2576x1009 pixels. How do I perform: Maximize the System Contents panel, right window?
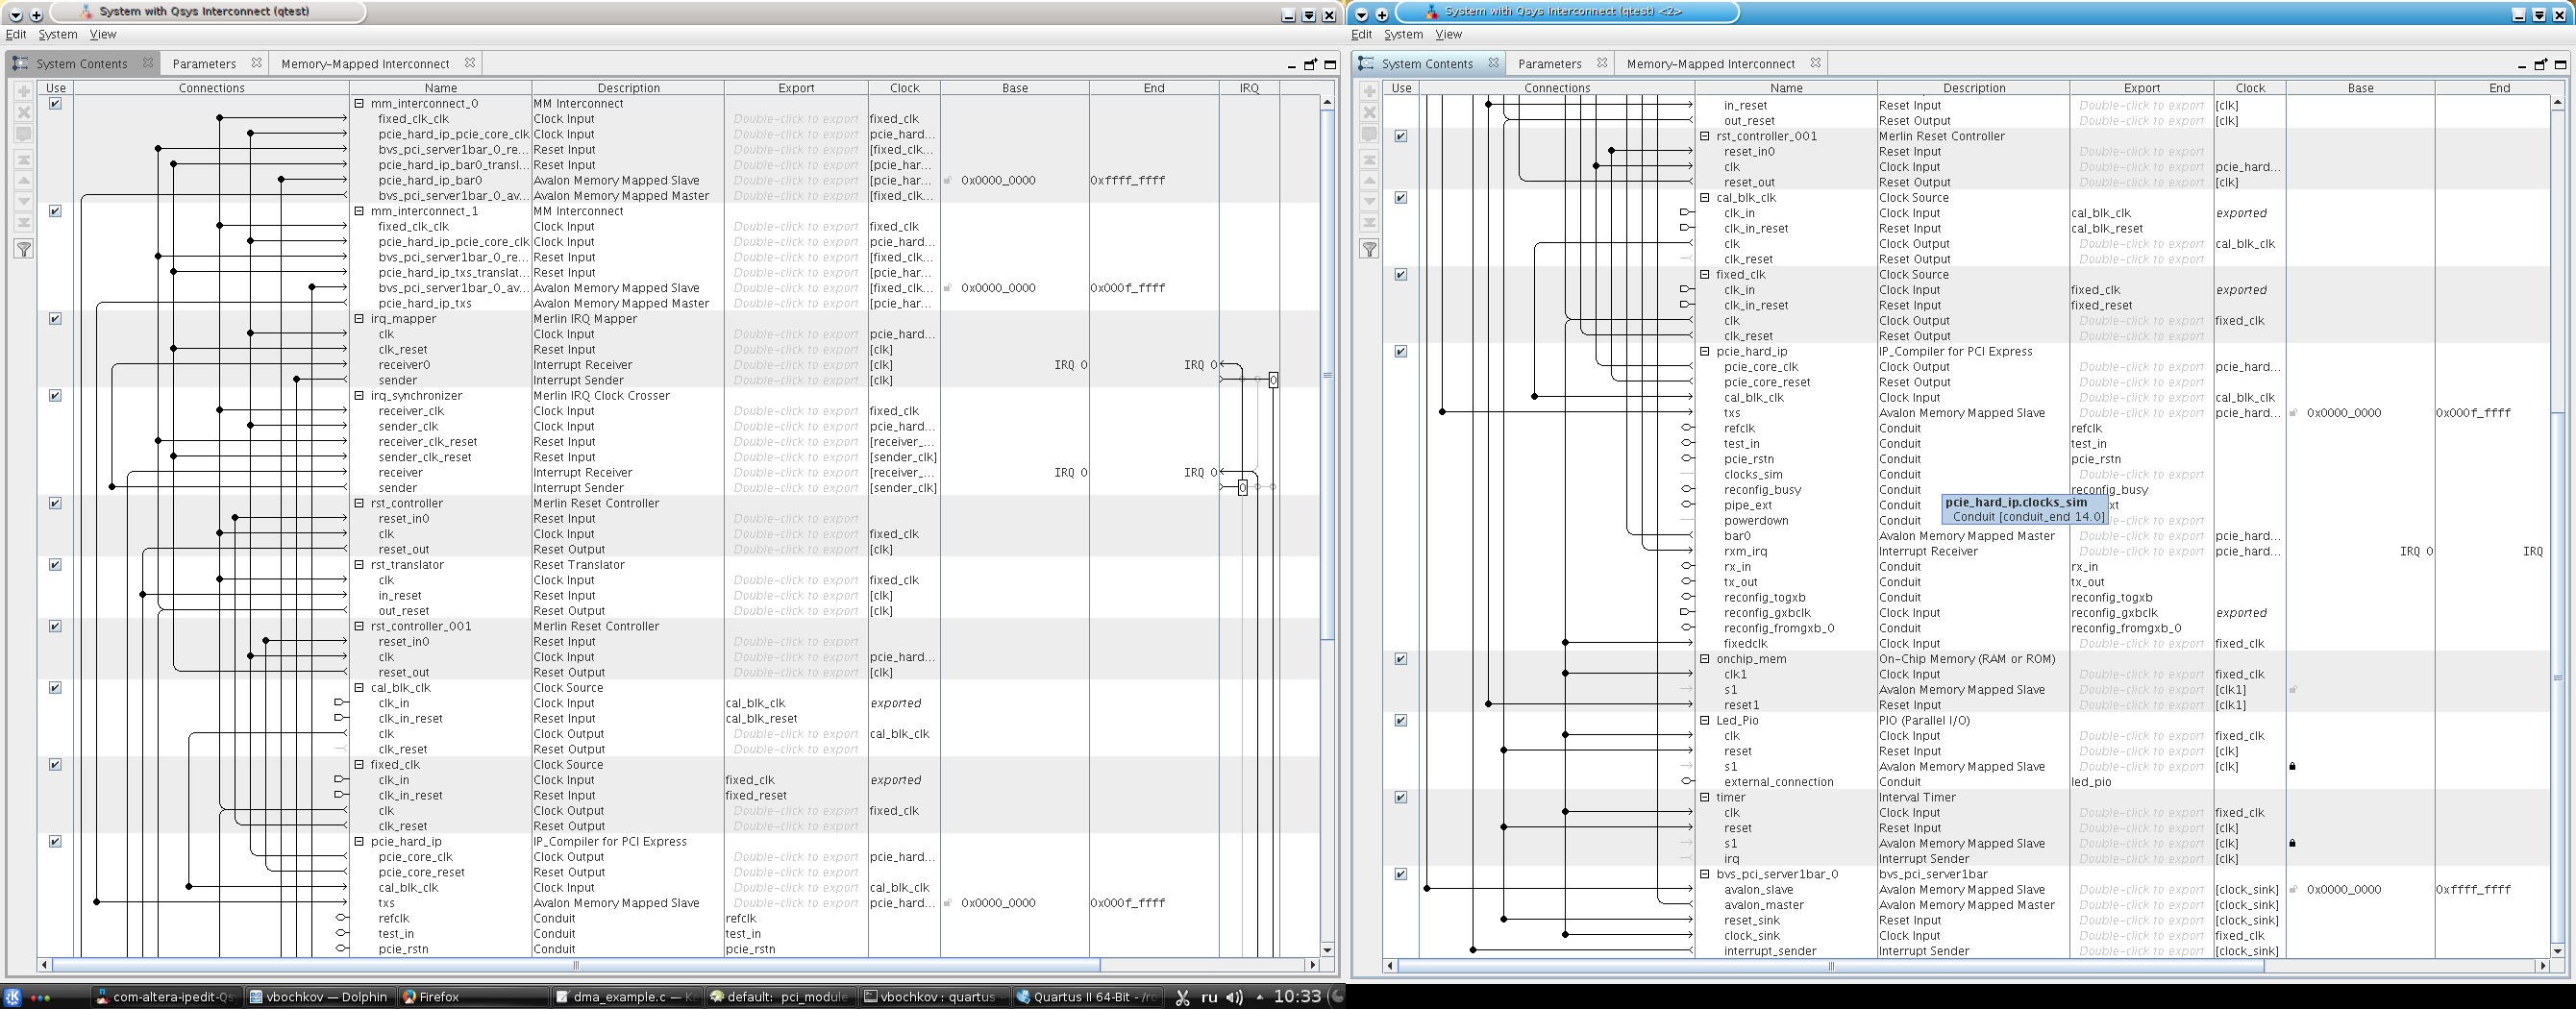(2560, 65)
